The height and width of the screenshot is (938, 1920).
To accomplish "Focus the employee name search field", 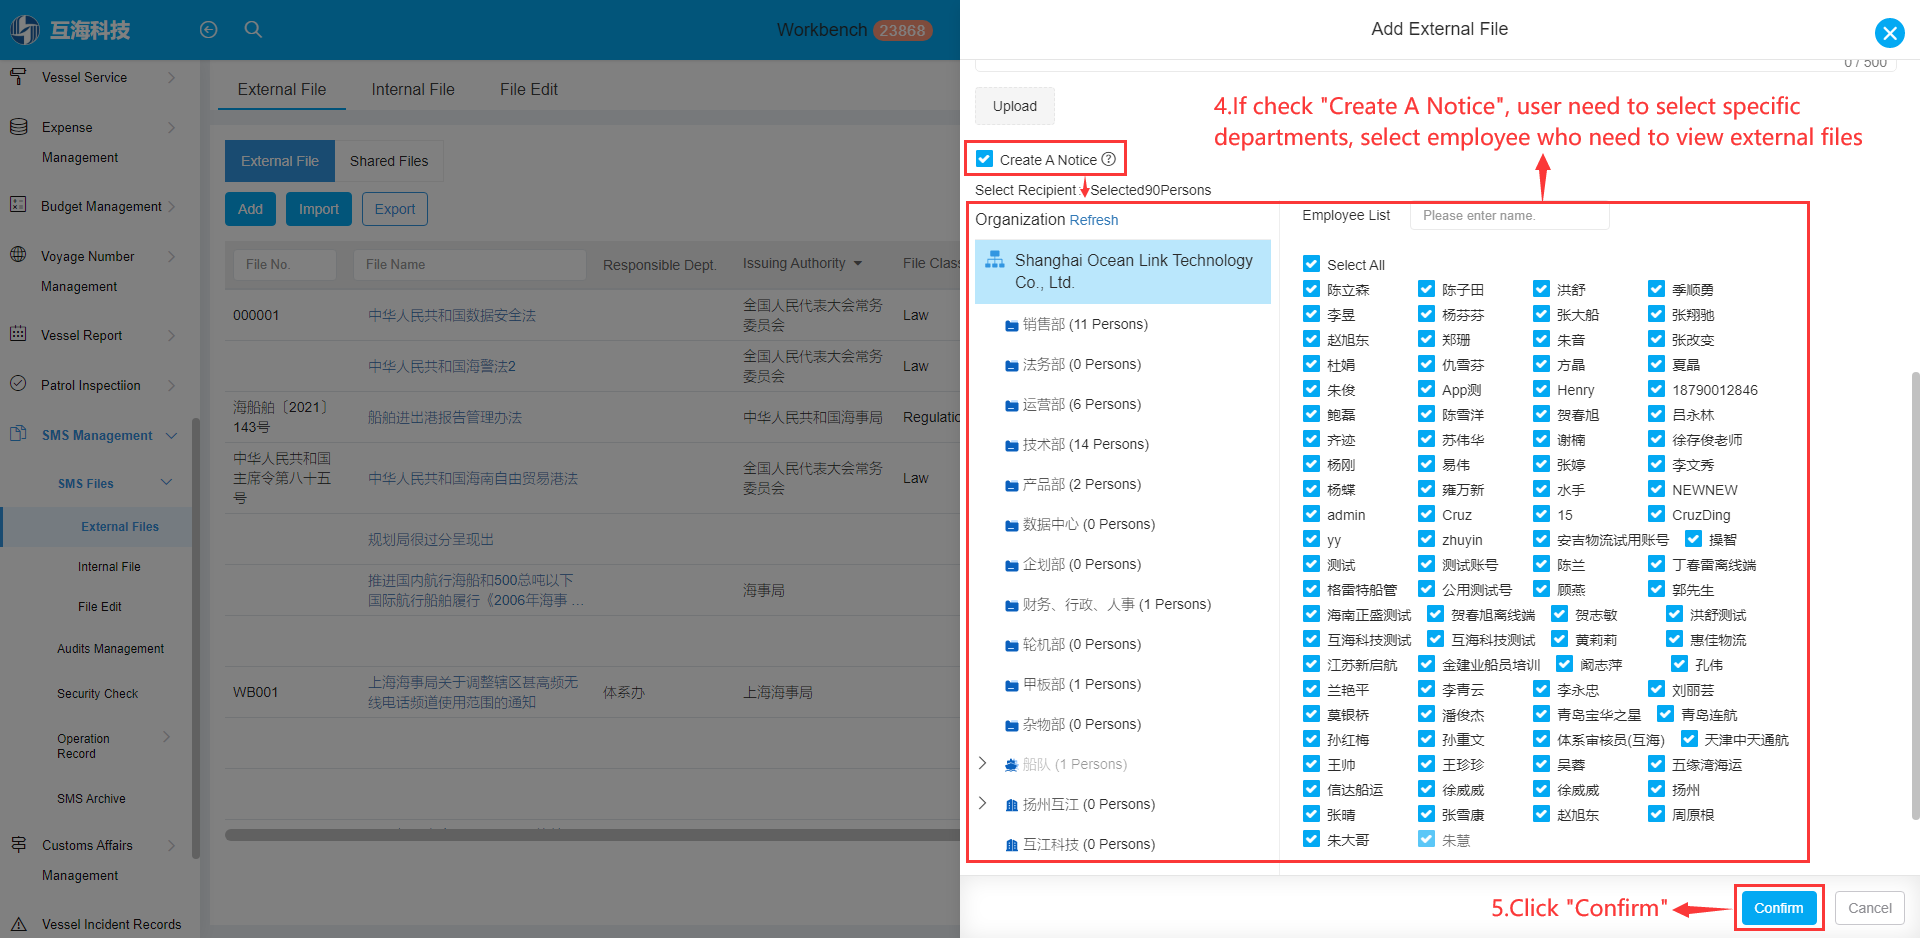I will tap(1509, 215).
